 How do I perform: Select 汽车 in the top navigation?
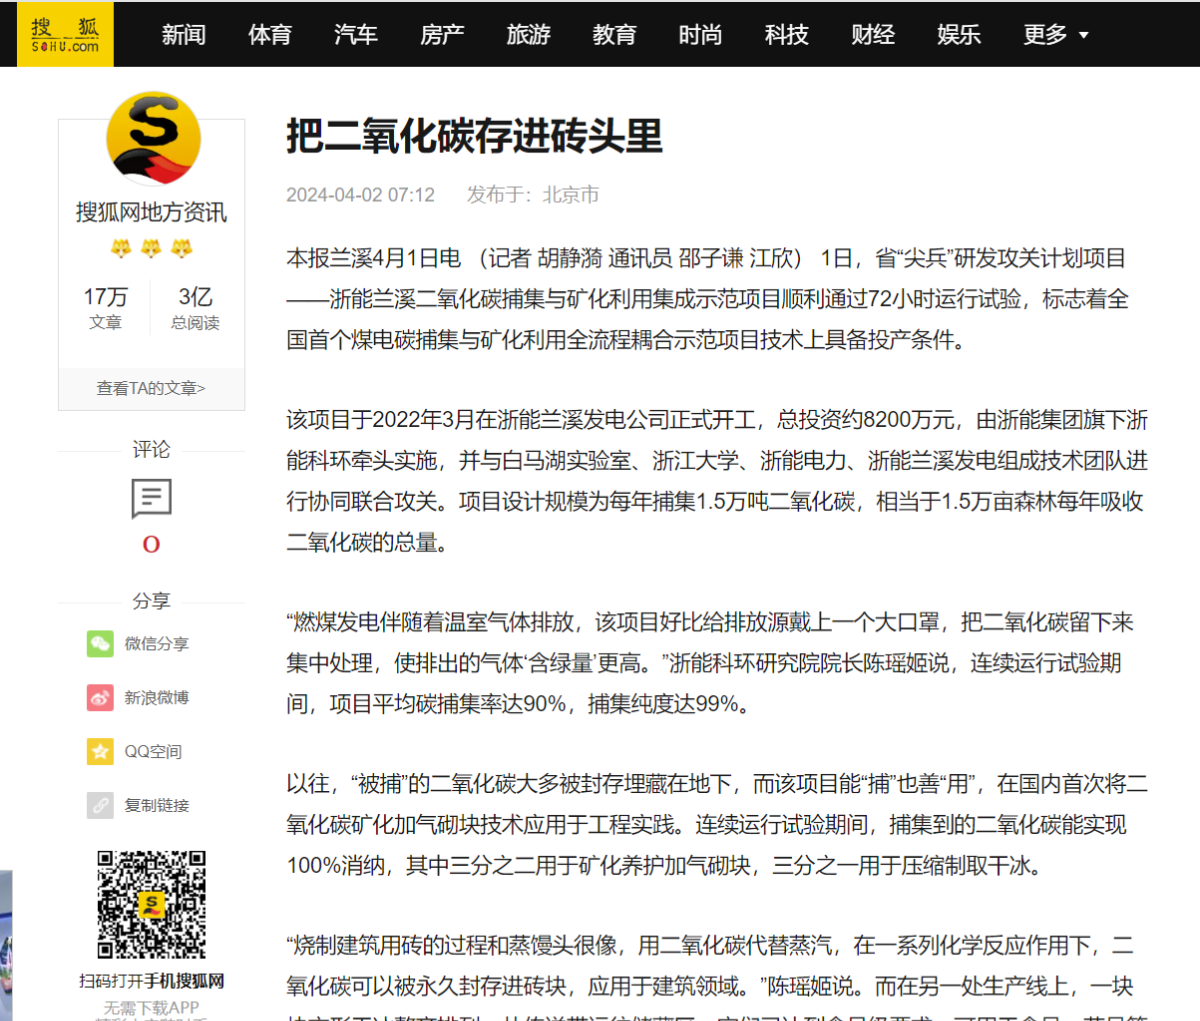(x=356, y=35)
